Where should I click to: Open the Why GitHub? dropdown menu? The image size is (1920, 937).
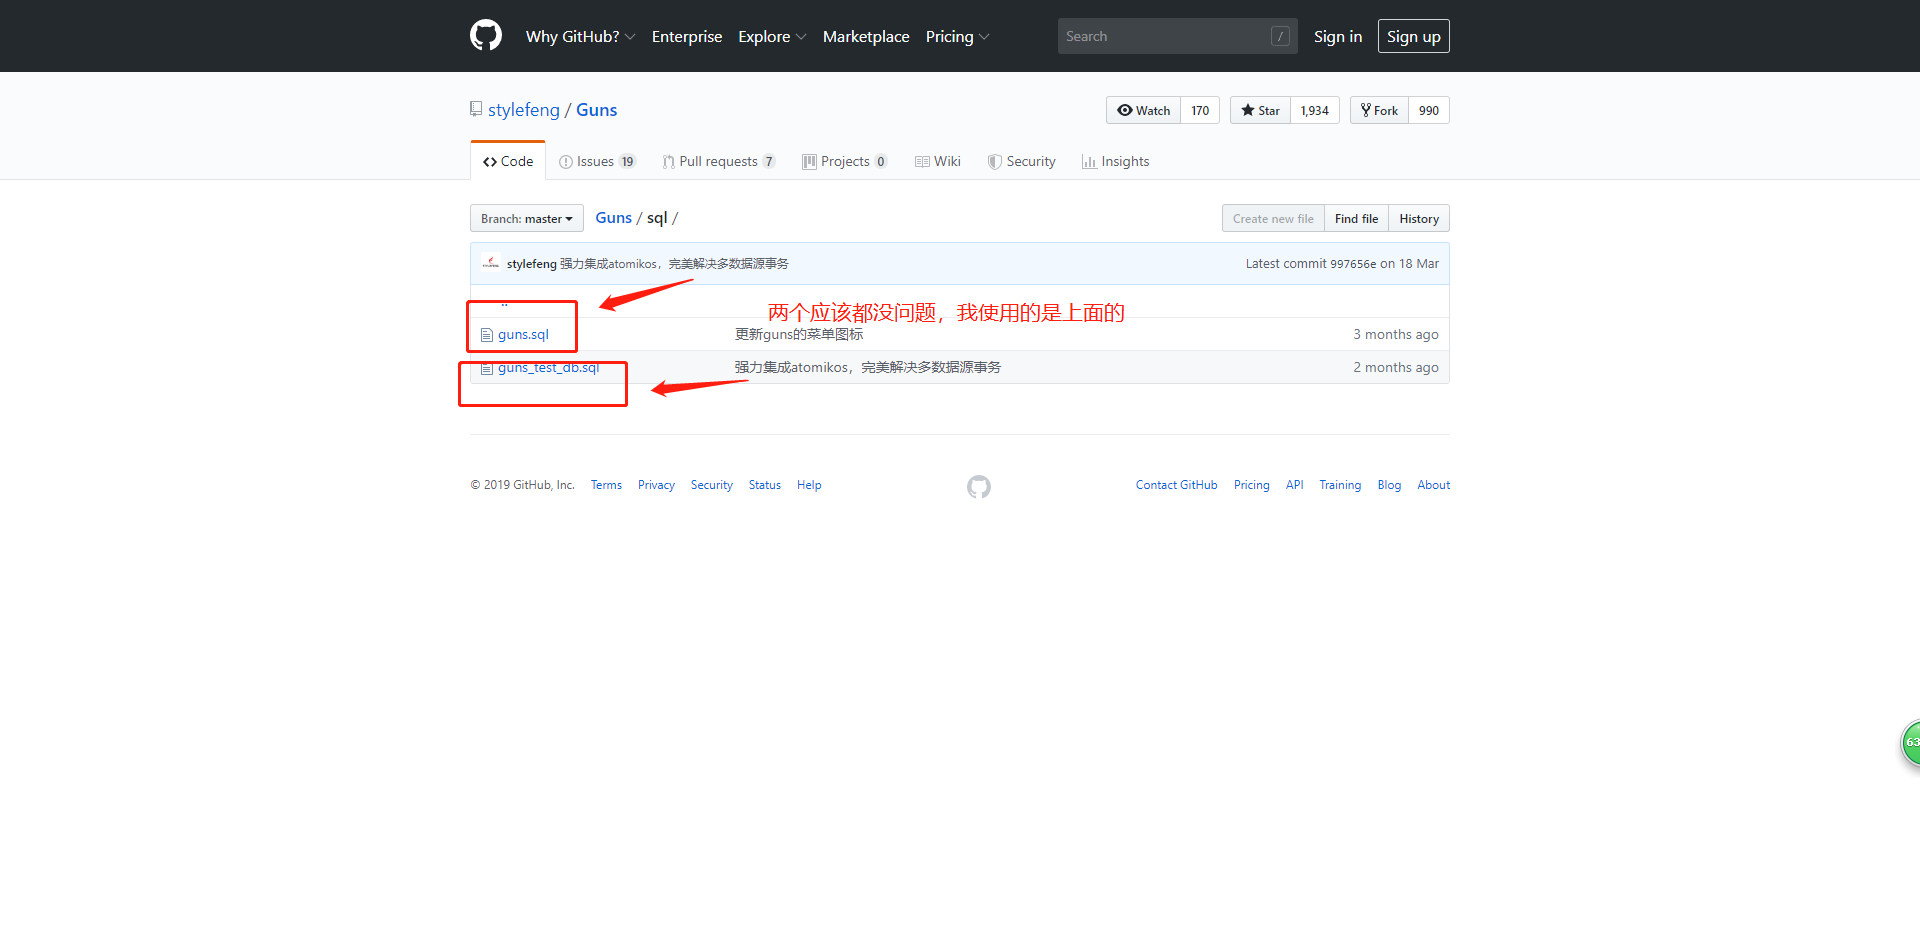580,36
